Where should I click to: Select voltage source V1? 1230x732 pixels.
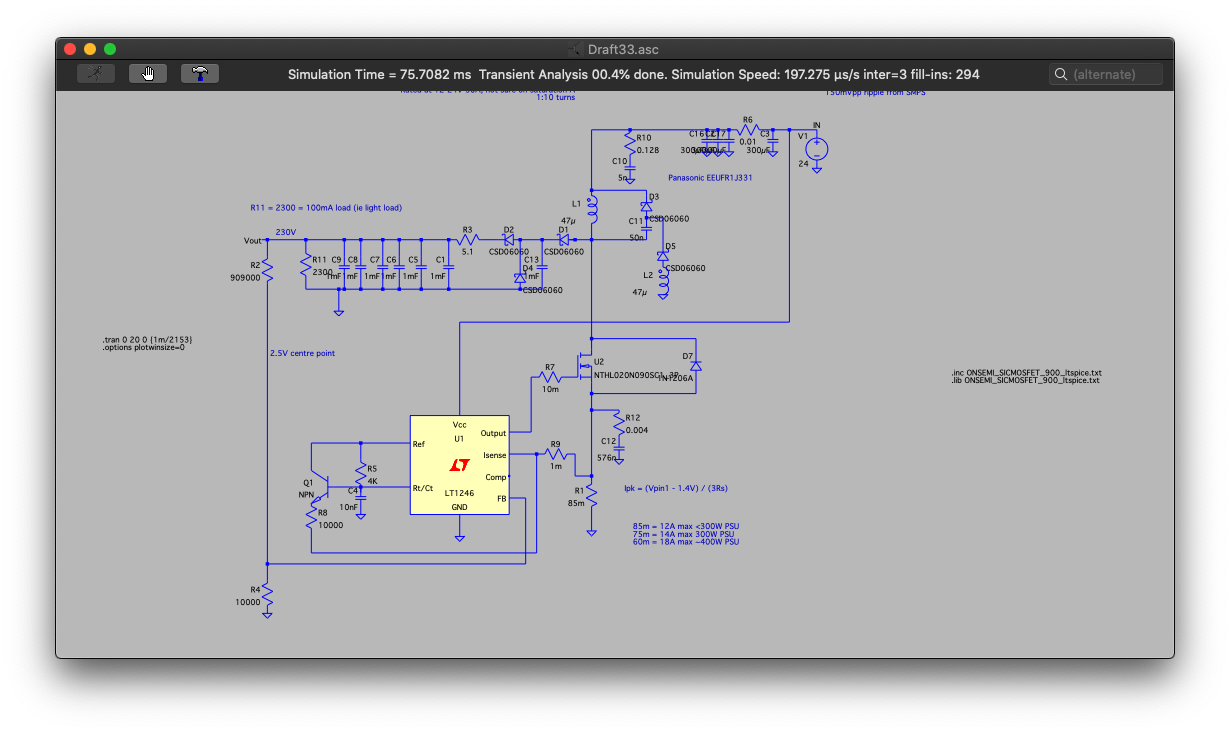(x=817, y=149)
